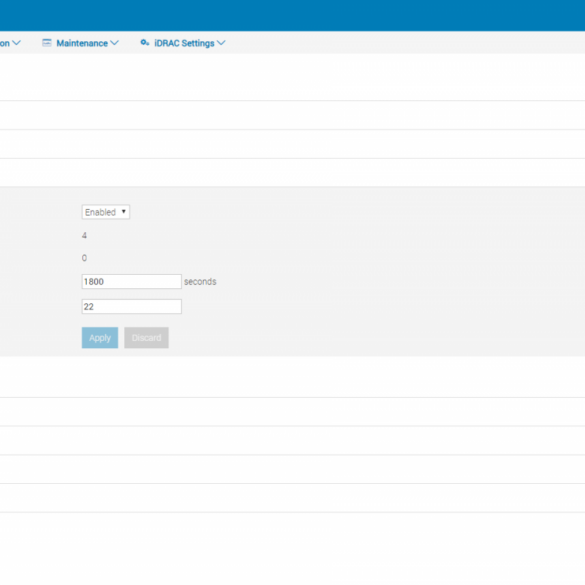Open the Enabled dropdown list
The height and width of the screenshot is (585, 585).
106,212
